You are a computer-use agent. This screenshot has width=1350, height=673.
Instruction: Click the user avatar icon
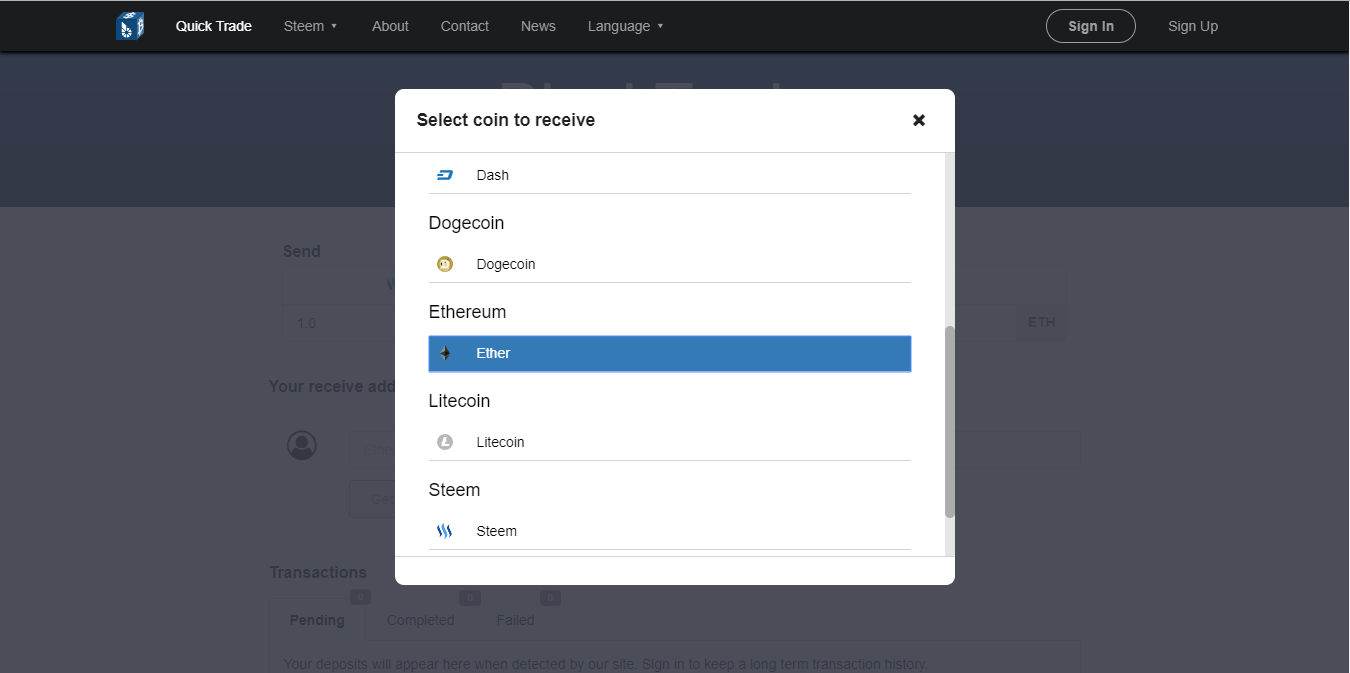coord(301,445)
